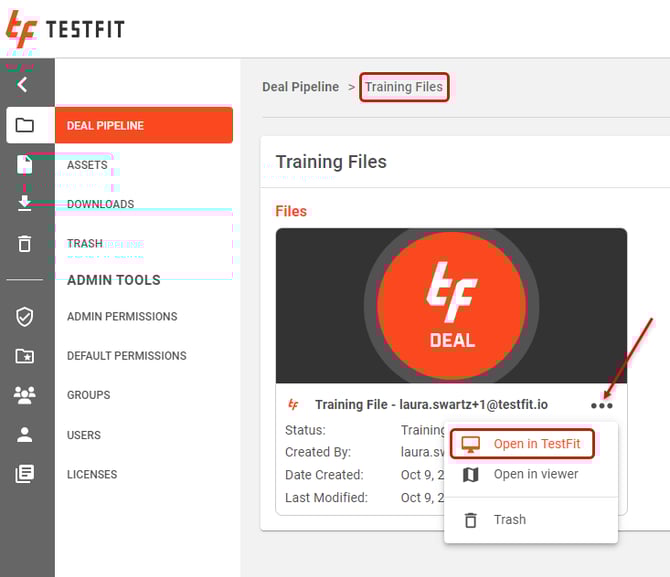Click the default permissions starred-folder icon
Viewport: 670px width, 577px height.
click(x=25, y=356)
